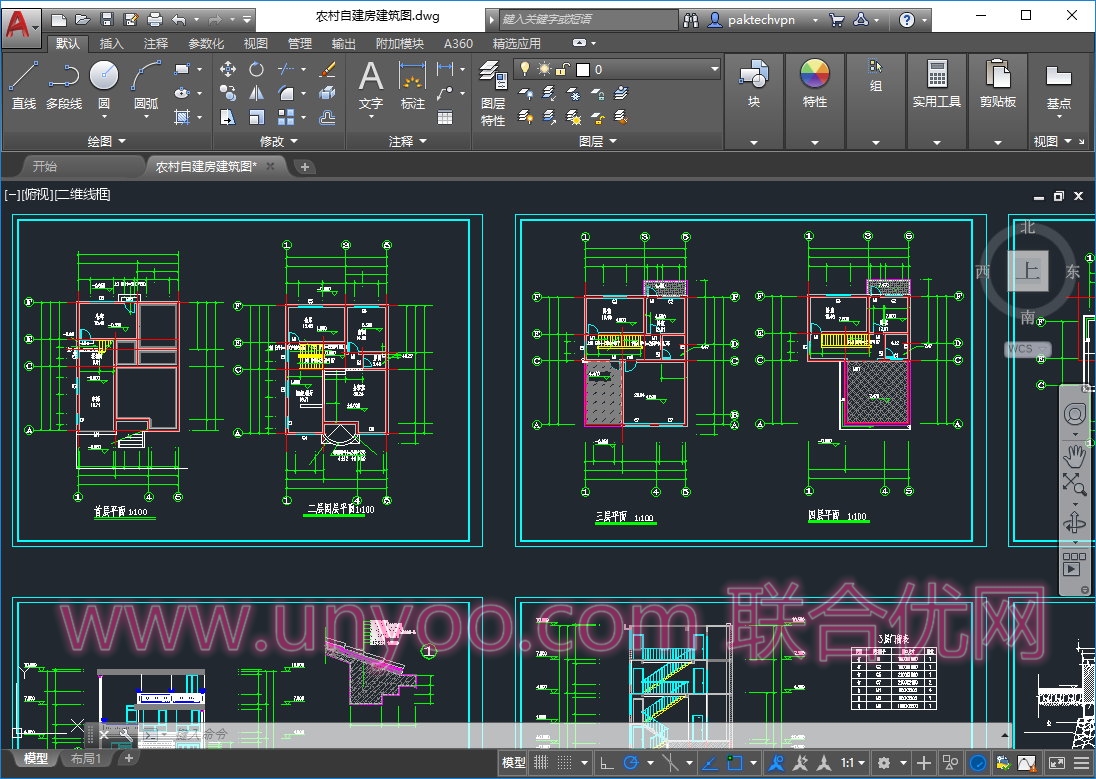This screenshot has width=1096, height=779.
Task: Toggle ortho mode in status bar
Action: point(607,763)
